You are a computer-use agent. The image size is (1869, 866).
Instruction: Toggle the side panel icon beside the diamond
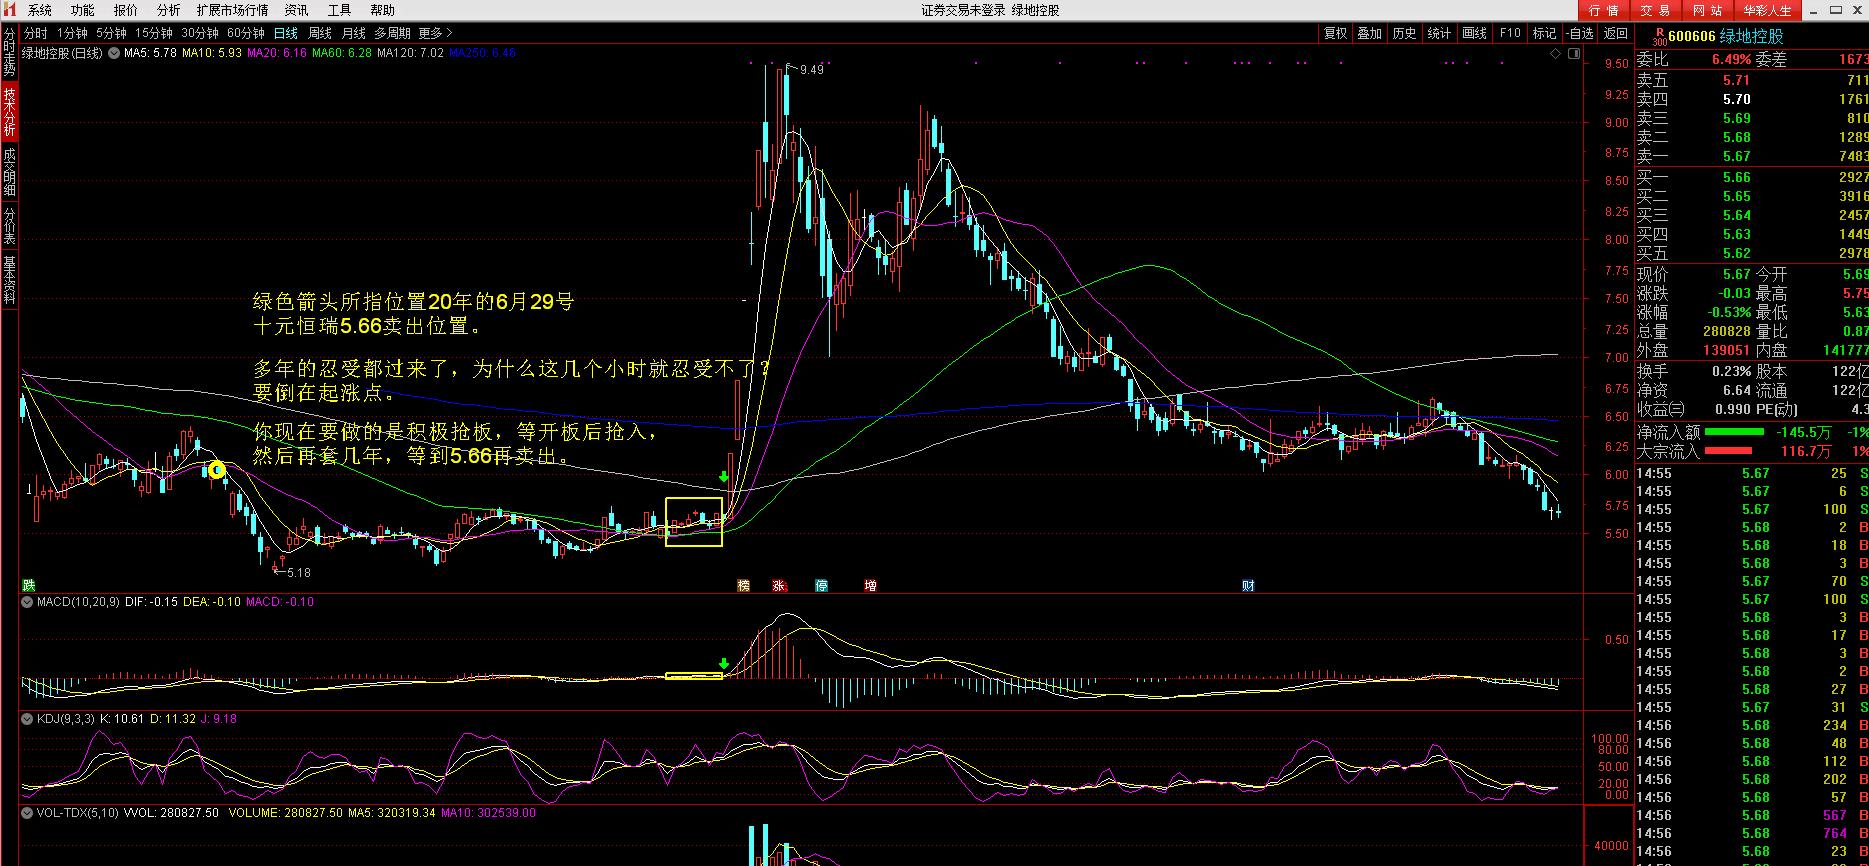[1574, 54]
